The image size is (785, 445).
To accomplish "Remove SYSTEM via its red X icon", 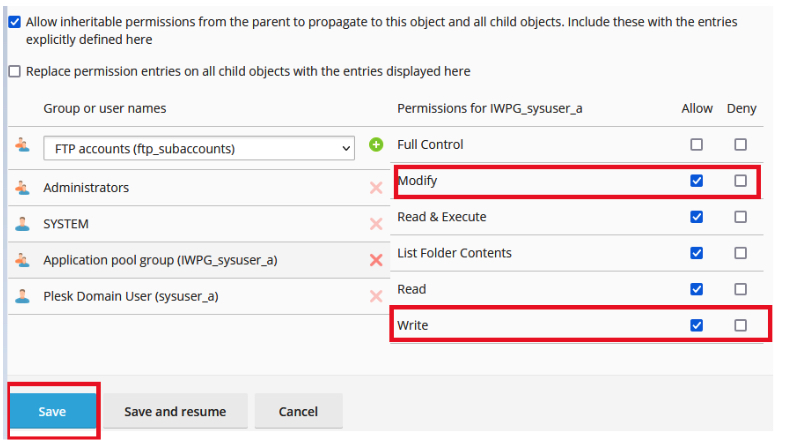I will pyautogui.click(x=376, y=224).
